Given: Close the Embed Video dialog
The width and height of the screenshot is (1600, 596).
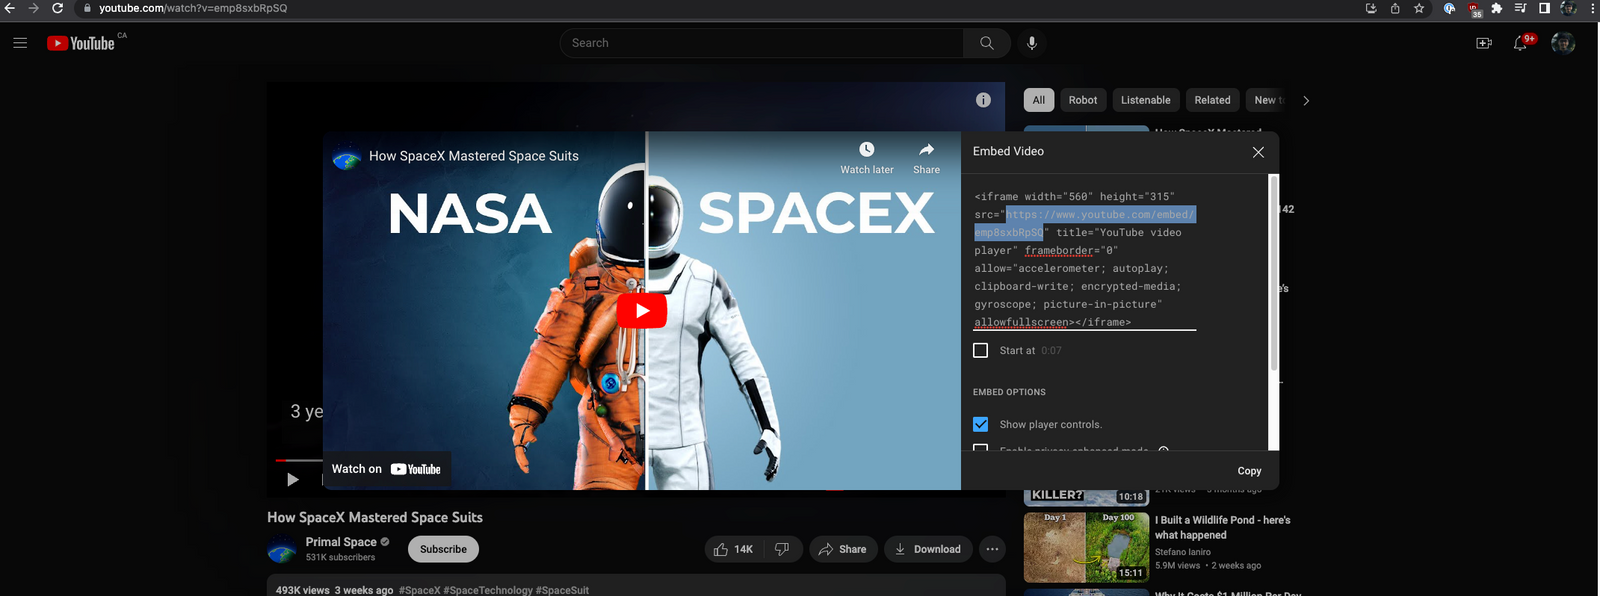Looking at the screenshot, I should (x=1258, y=152).
